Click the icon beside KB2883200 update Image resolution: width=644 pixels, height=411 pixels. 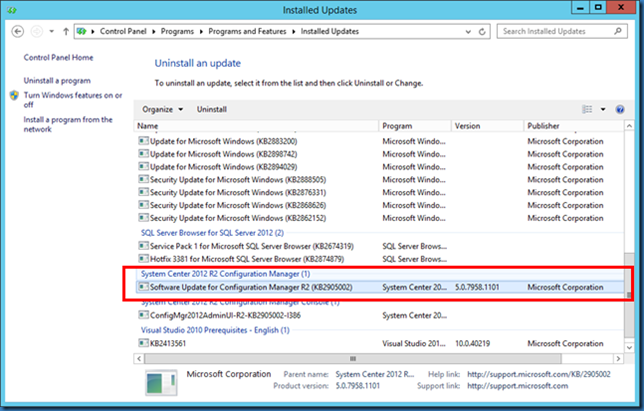pos(143,141)
